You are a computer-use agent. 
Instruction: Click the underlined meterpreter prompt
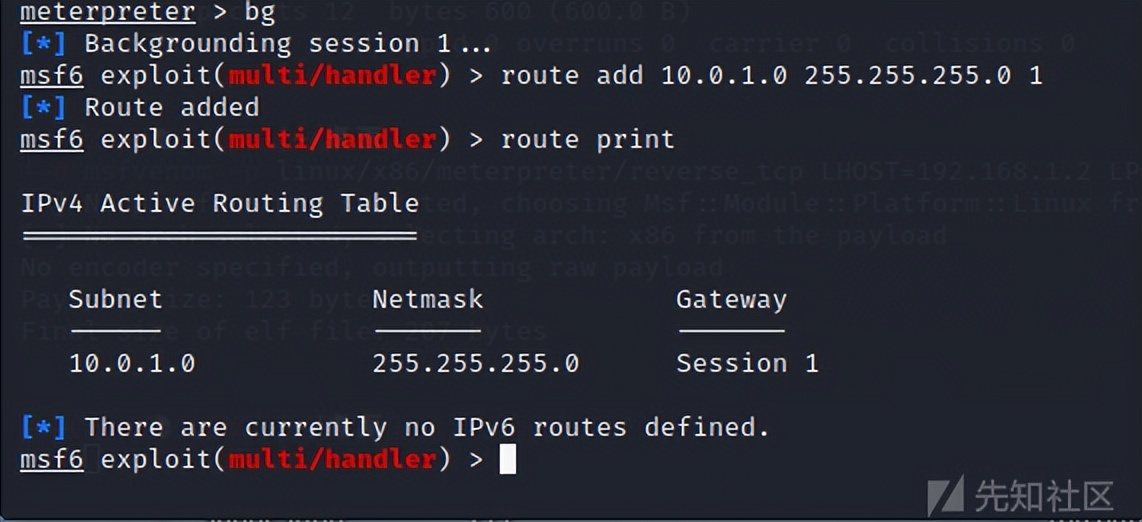[108, 12]
